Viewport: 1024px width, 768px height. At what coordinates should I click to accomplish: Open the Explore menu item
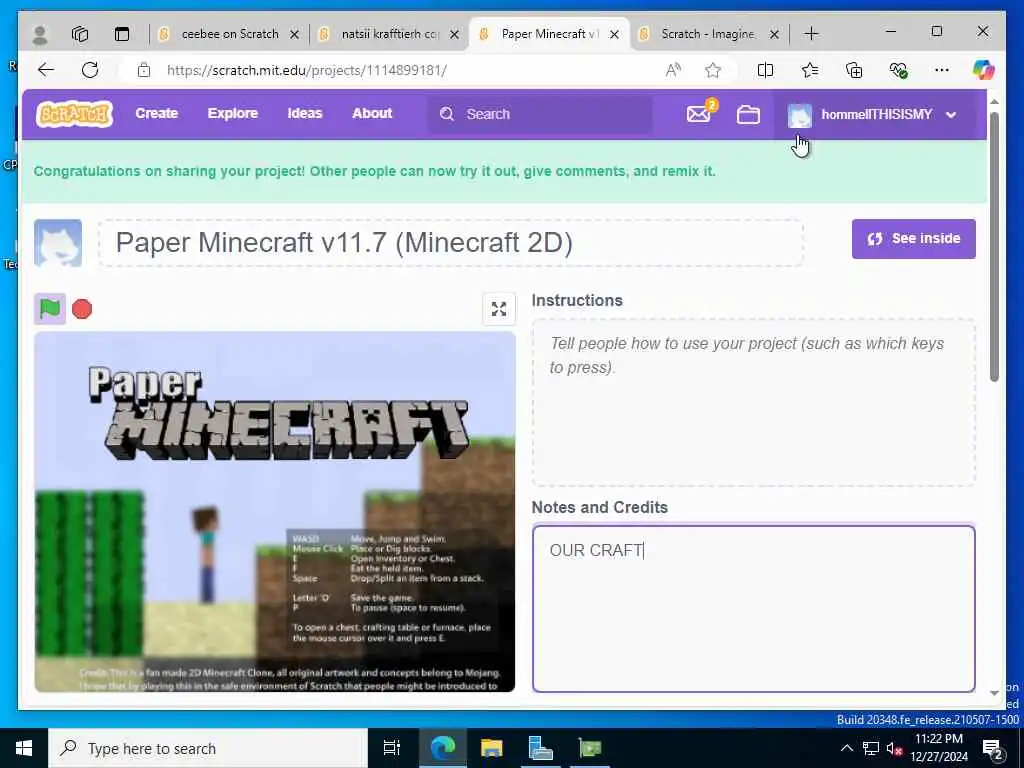click(x=232, y=113)
